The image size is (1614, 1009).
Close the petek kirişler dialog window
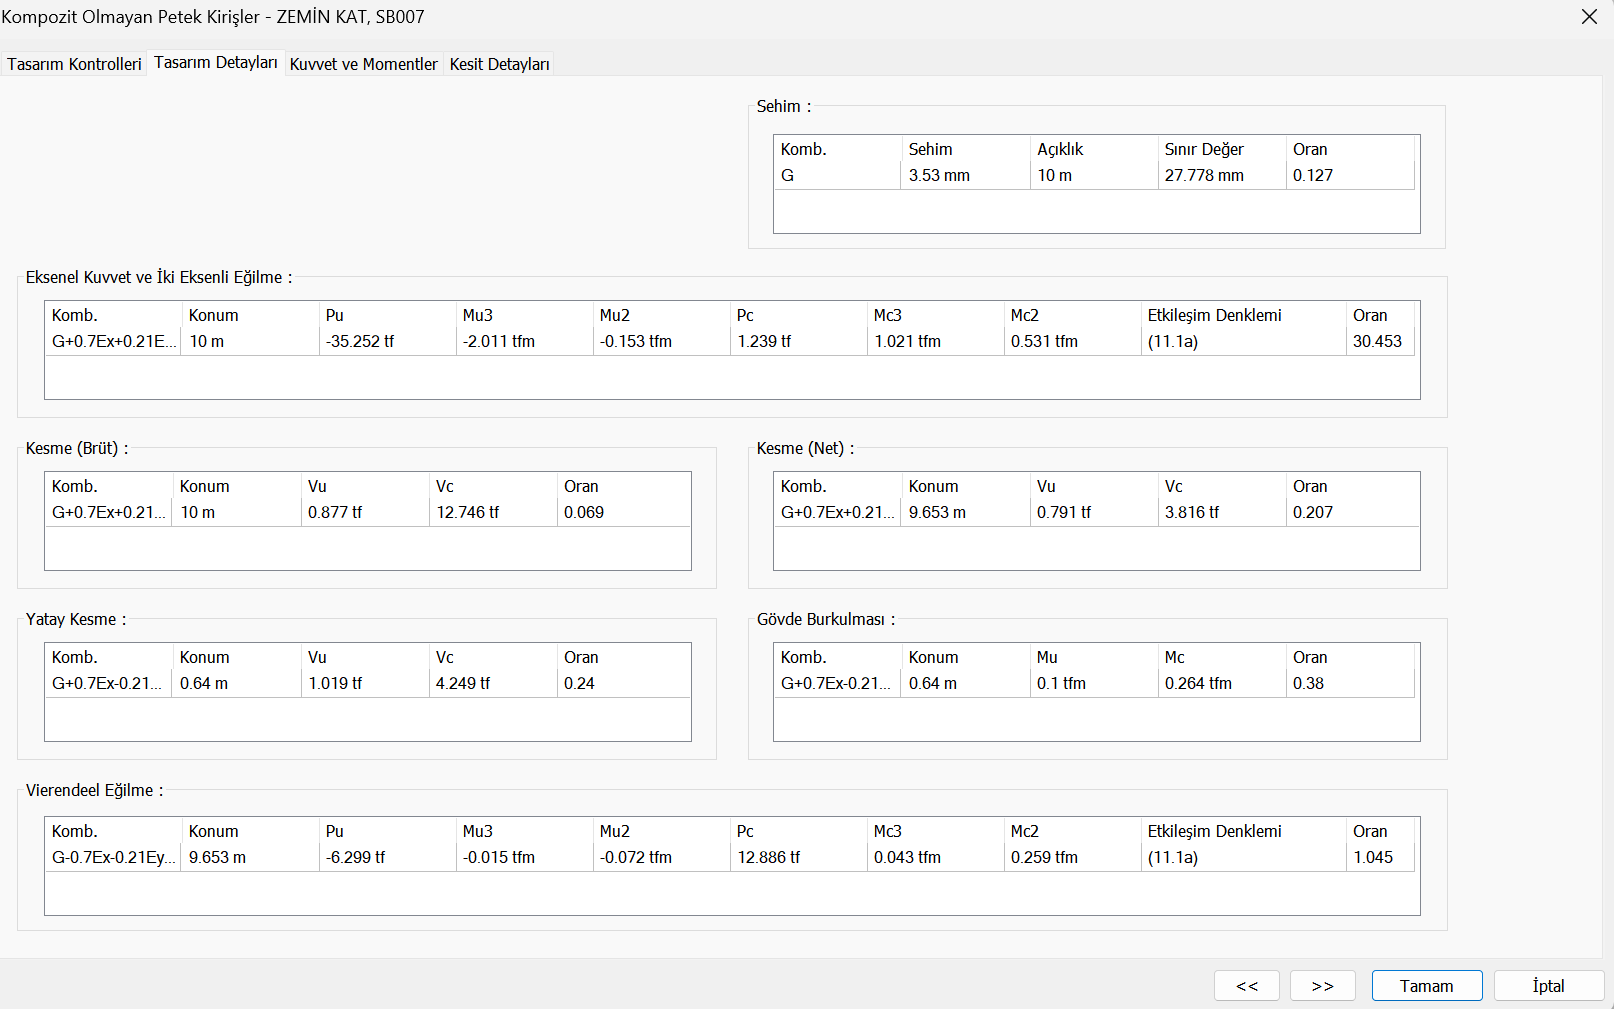click(1588, 17)
